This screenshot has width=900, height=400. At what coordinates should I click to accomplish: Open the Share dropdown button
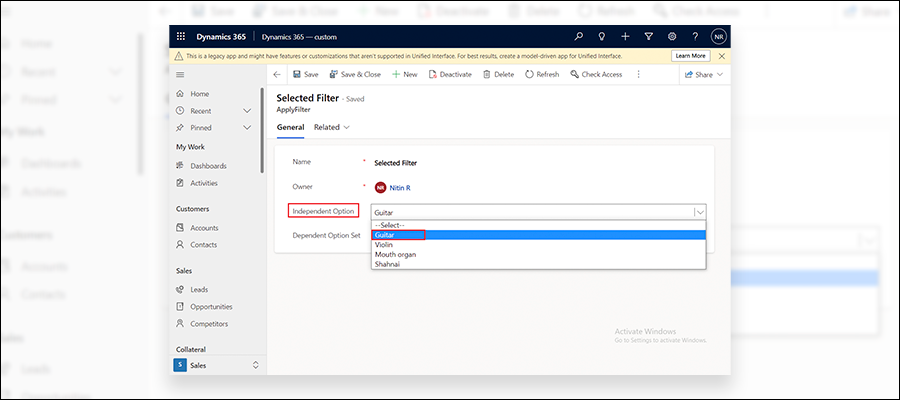pyautogui.click(x=704, y=75)
